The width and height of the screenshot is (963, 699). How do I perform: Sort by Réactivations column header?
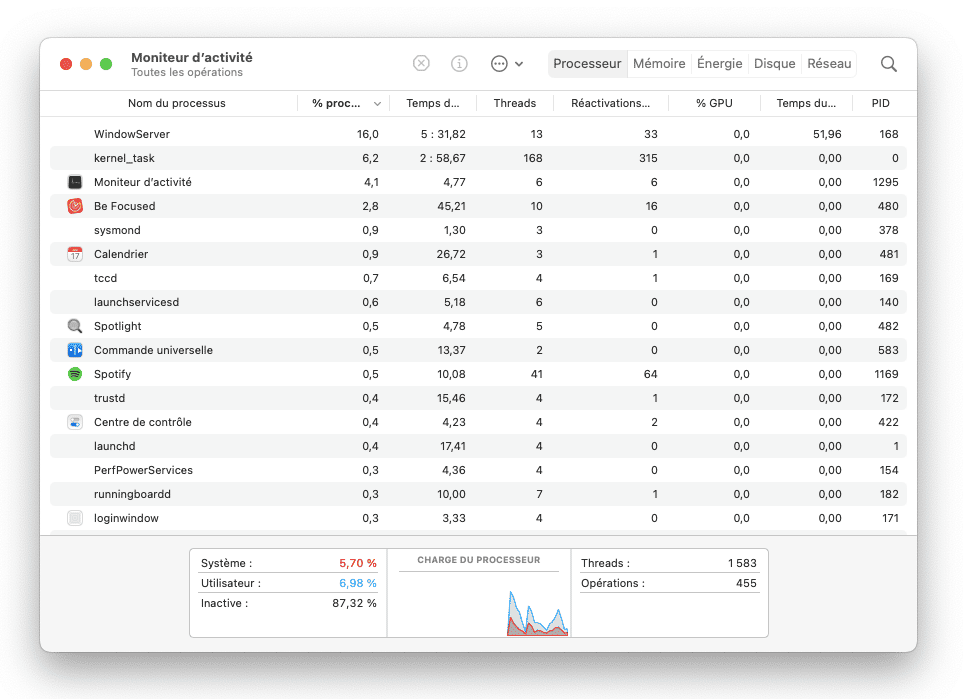[610, 103]
